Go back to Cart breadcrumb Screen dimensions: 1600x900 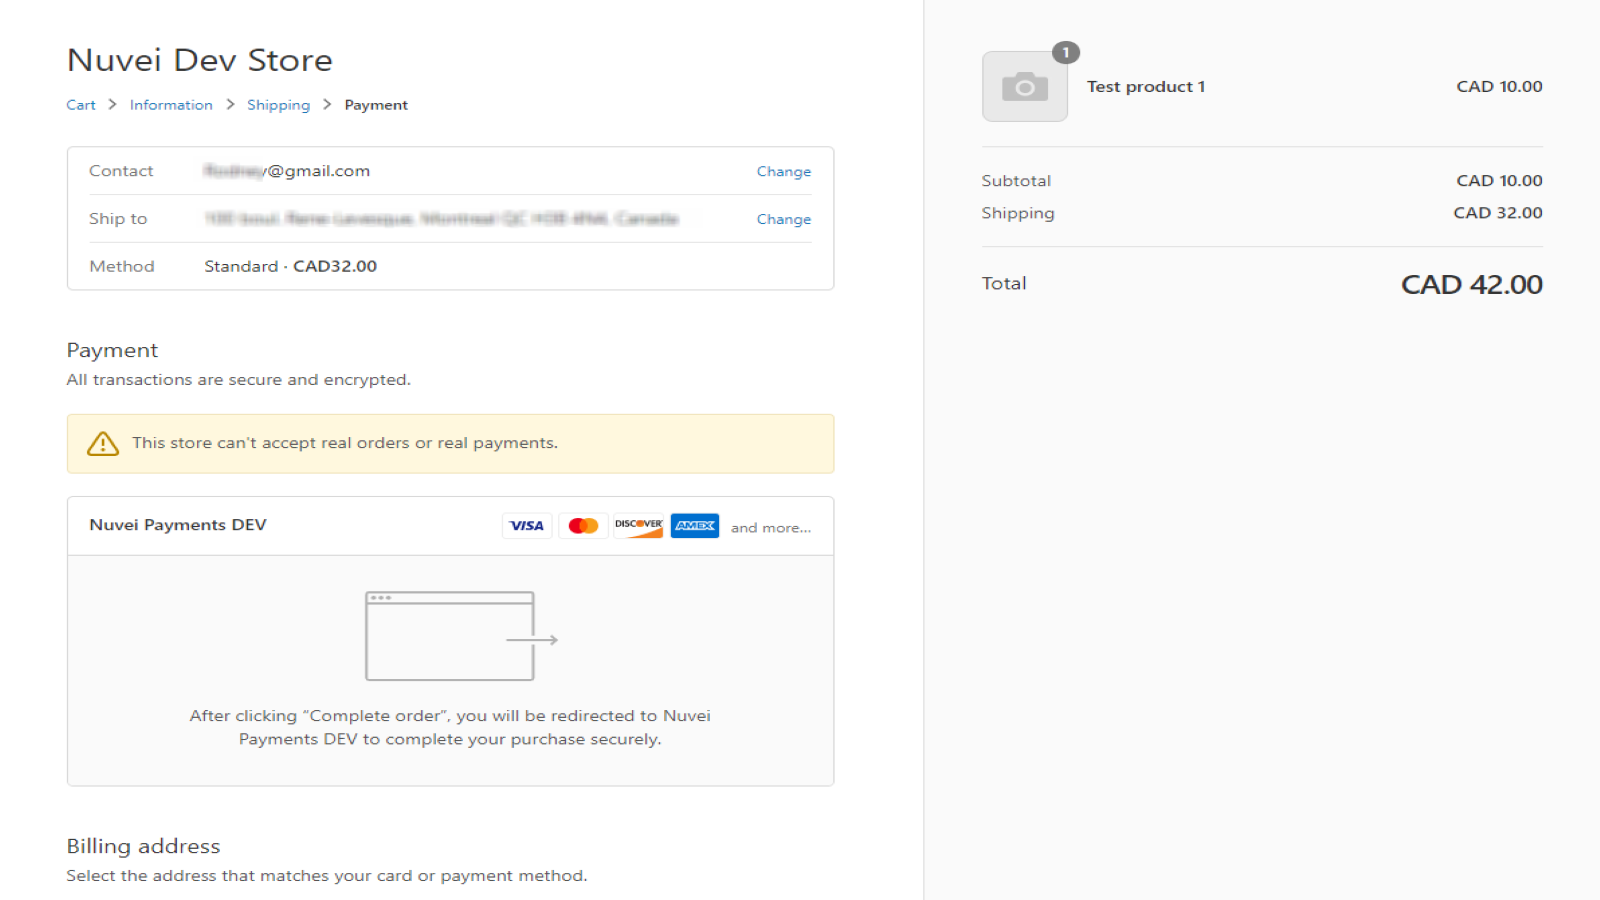[x=81, y=105]
